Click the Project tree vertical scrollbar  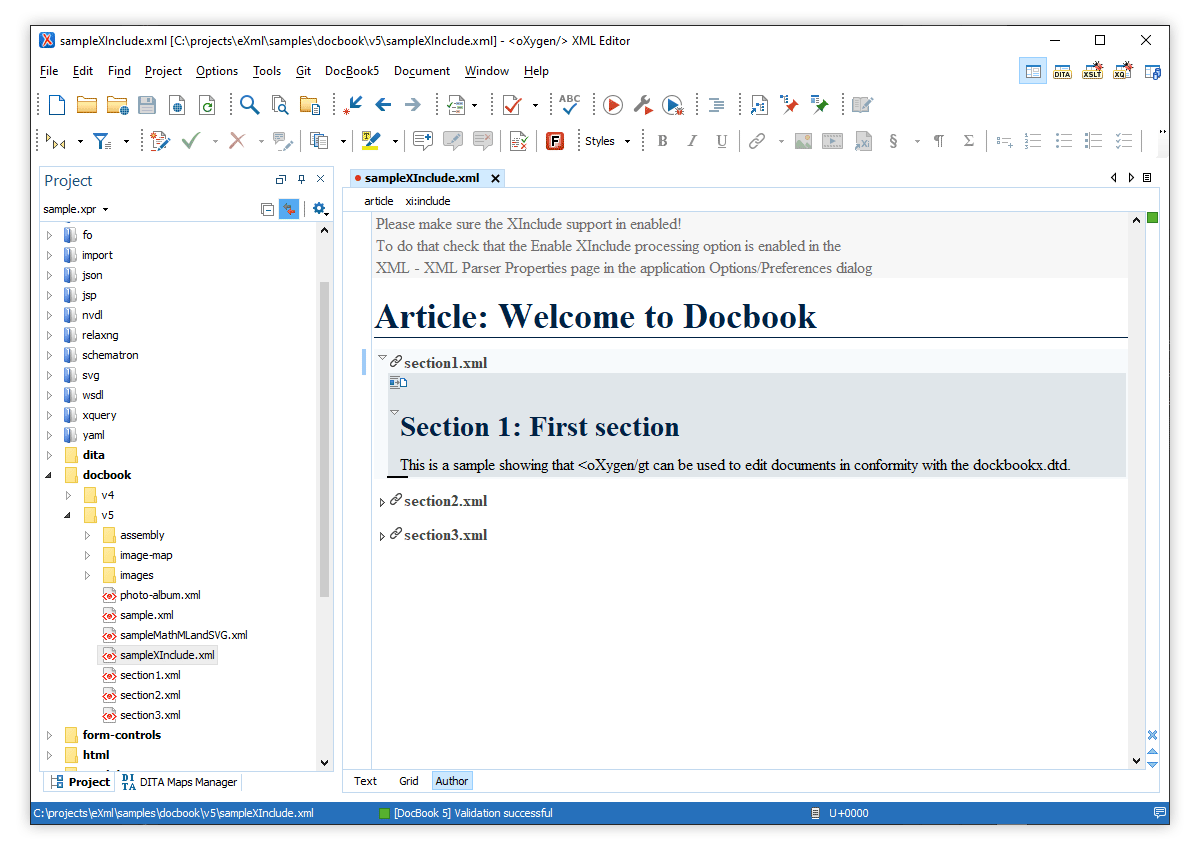pos(324,440)
